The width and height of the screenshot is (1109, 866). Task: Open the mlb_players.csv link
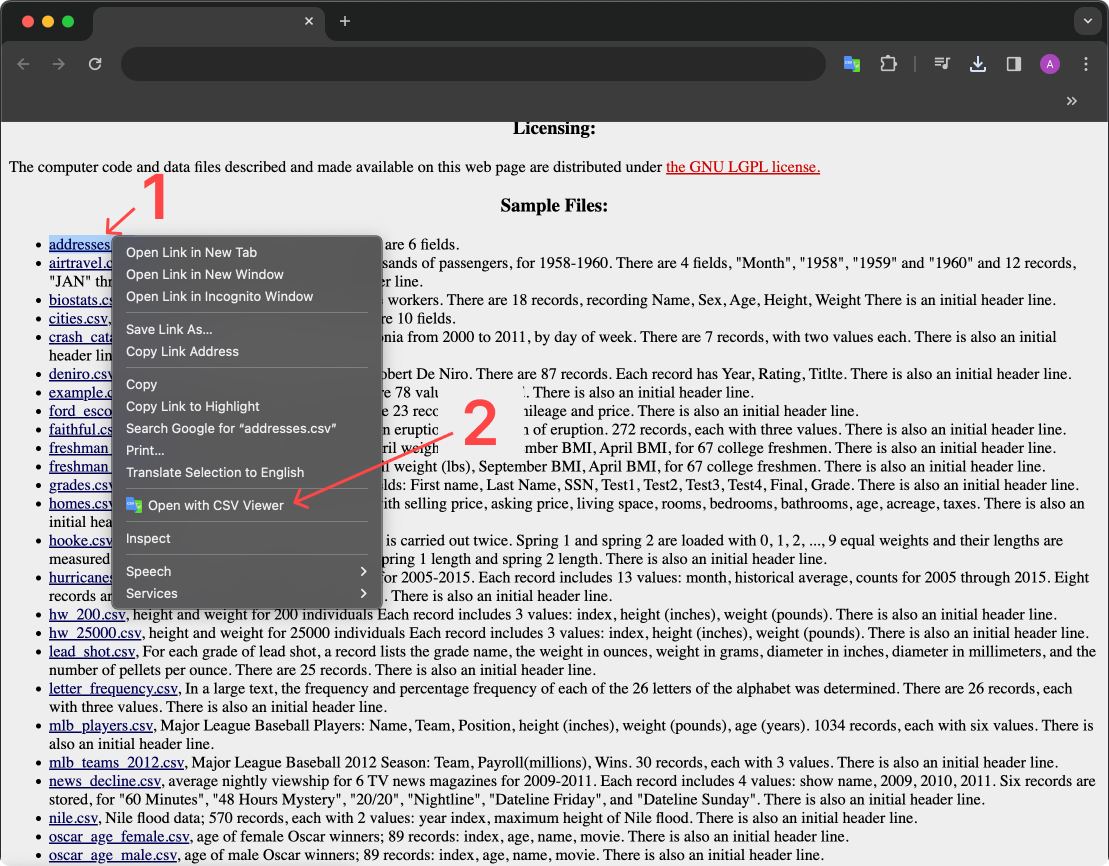100,725
